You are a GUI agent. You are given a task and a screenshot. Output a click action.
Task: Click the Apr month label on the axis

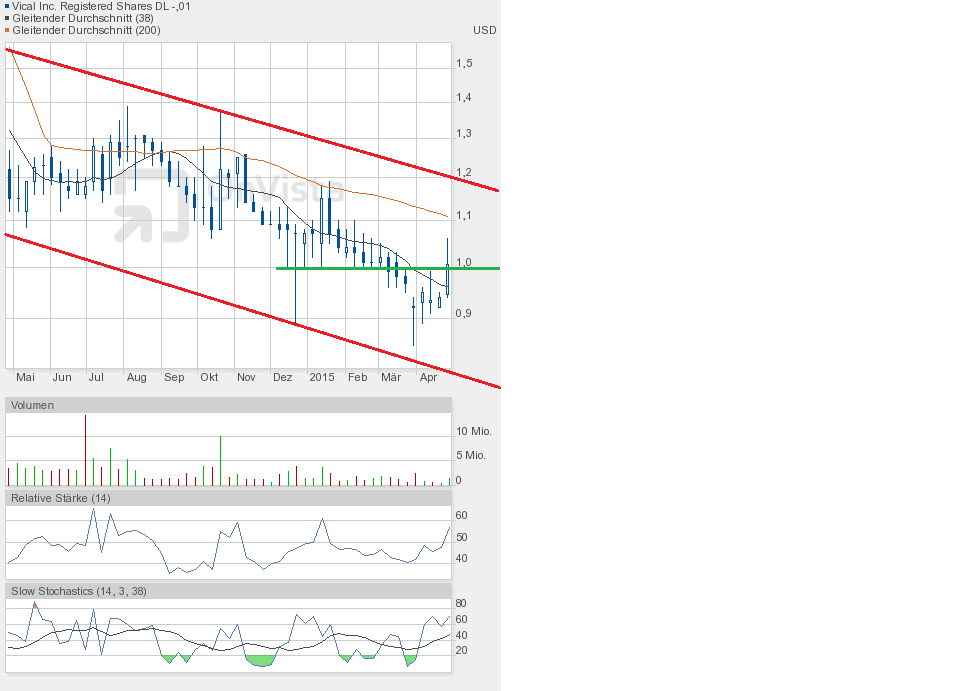click(428, 377)
